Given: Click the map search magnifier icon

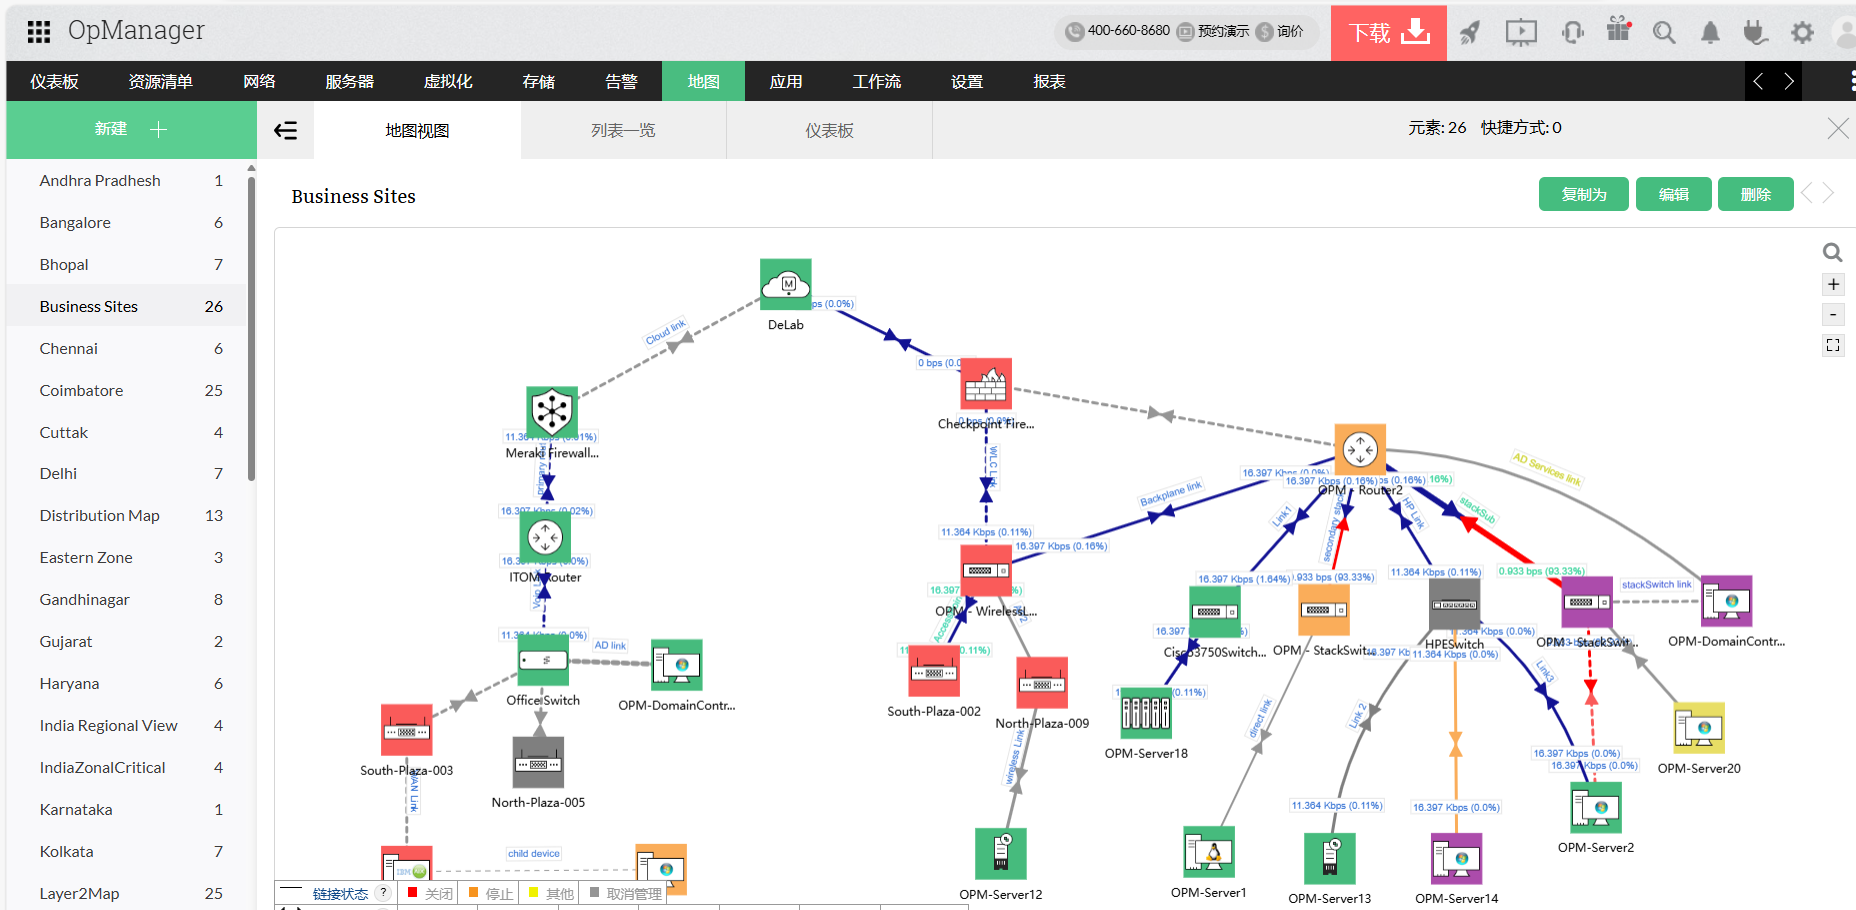Looking at the screenshot, I should [1833, 252].
